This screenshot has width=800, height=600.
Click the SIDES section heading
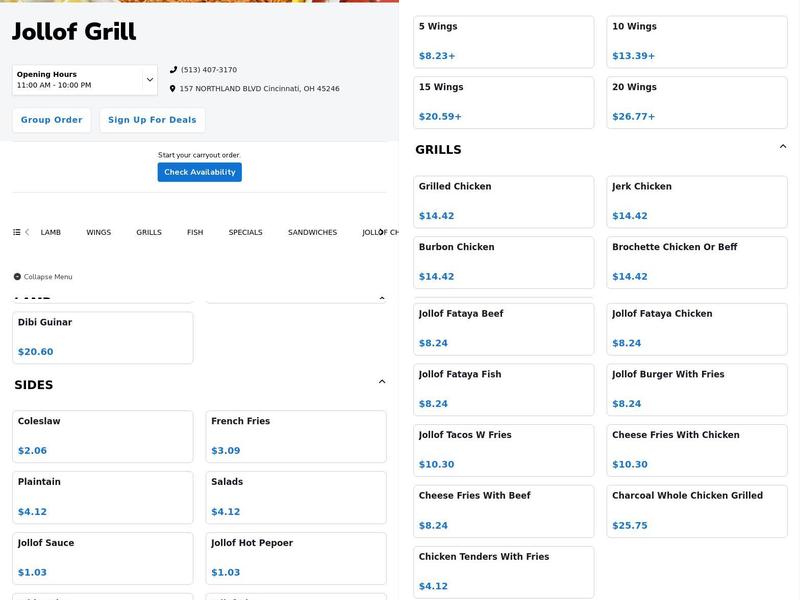(34, 385)
